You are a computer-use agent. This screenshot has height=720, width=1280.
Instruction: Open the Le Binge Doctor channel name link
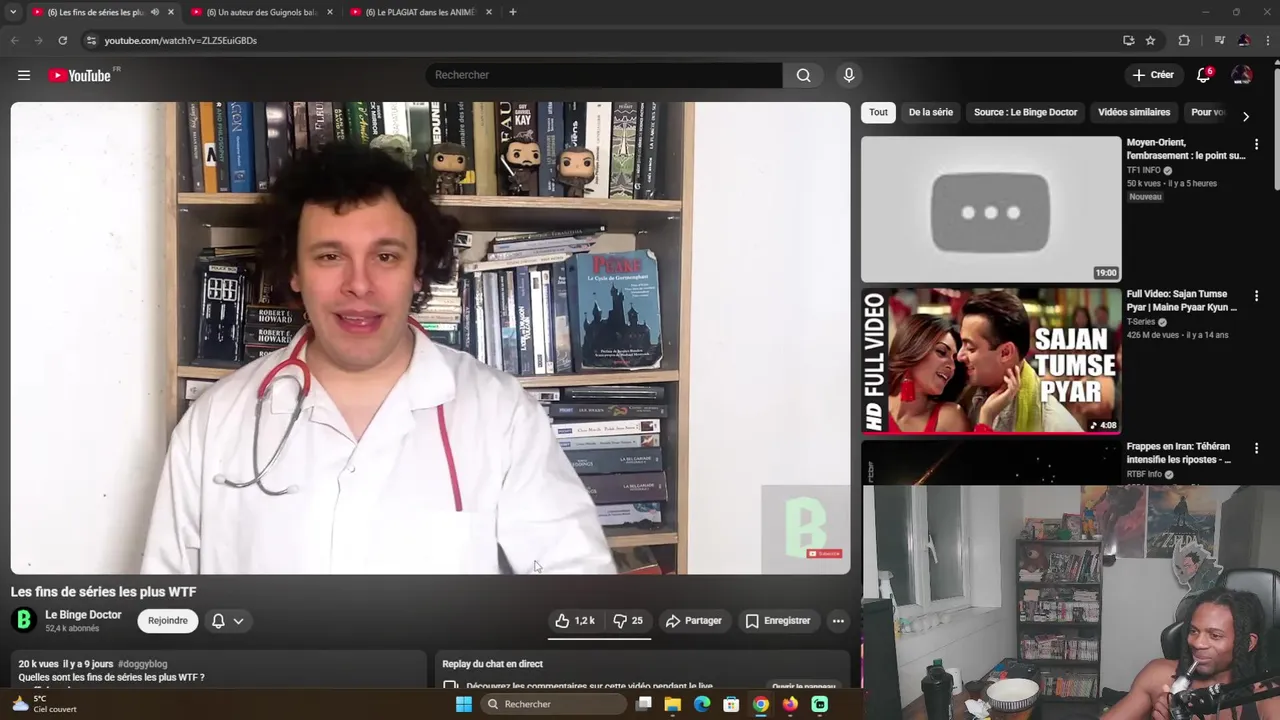click(x=83, y=615)
